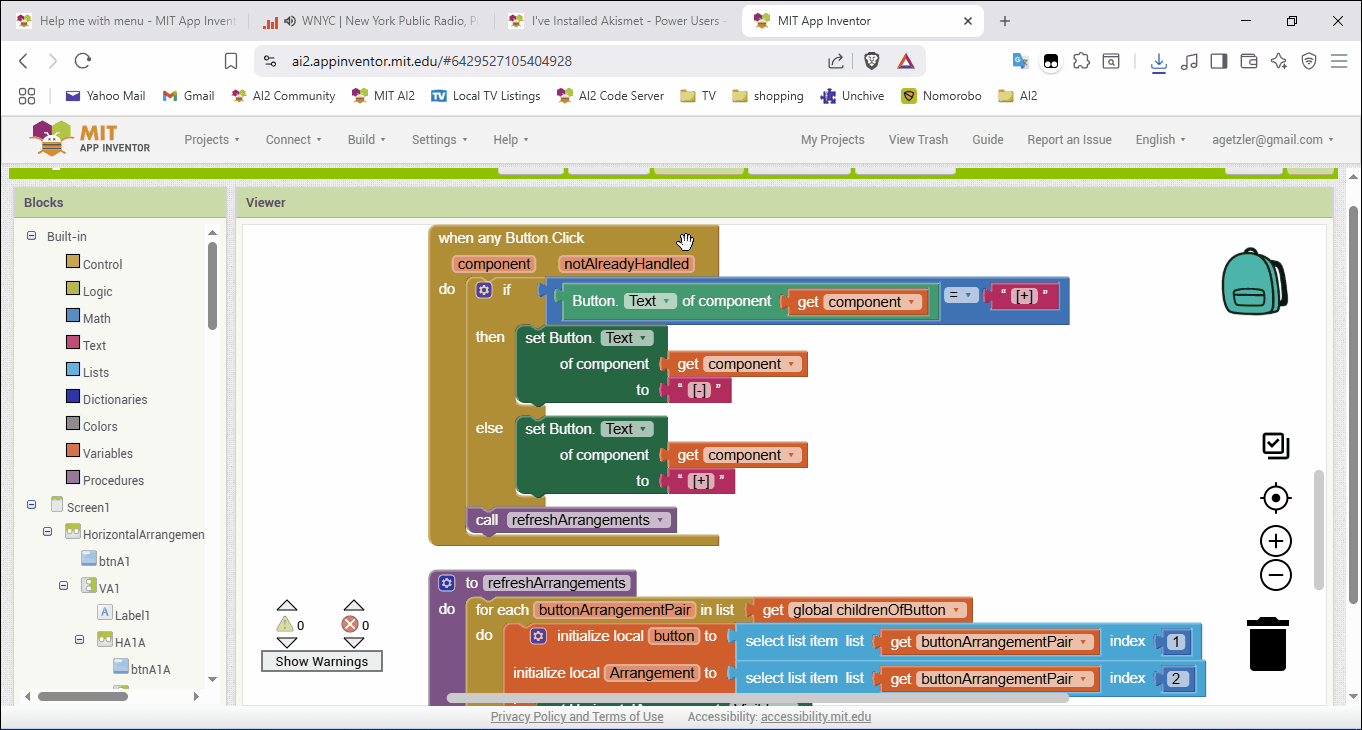The image size is (1362, 730).
Task: Go to My Projects
Action: (832, 139)
